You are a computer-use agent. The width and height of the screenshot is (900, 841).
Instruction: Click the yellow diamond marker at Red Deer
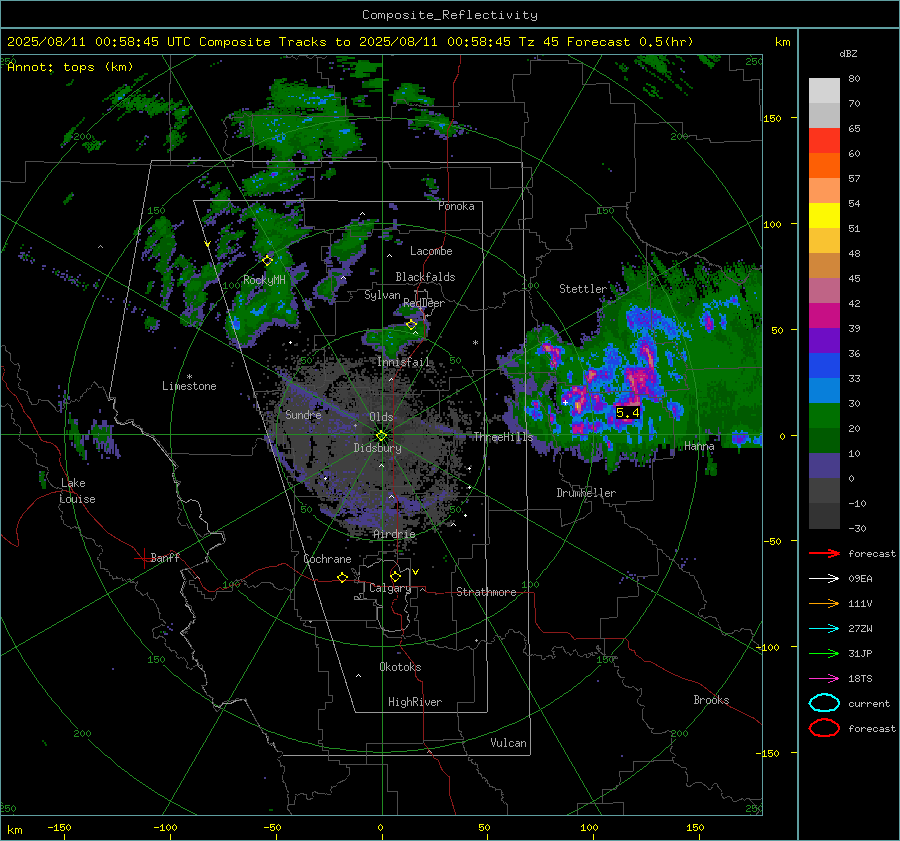[411, 325]
